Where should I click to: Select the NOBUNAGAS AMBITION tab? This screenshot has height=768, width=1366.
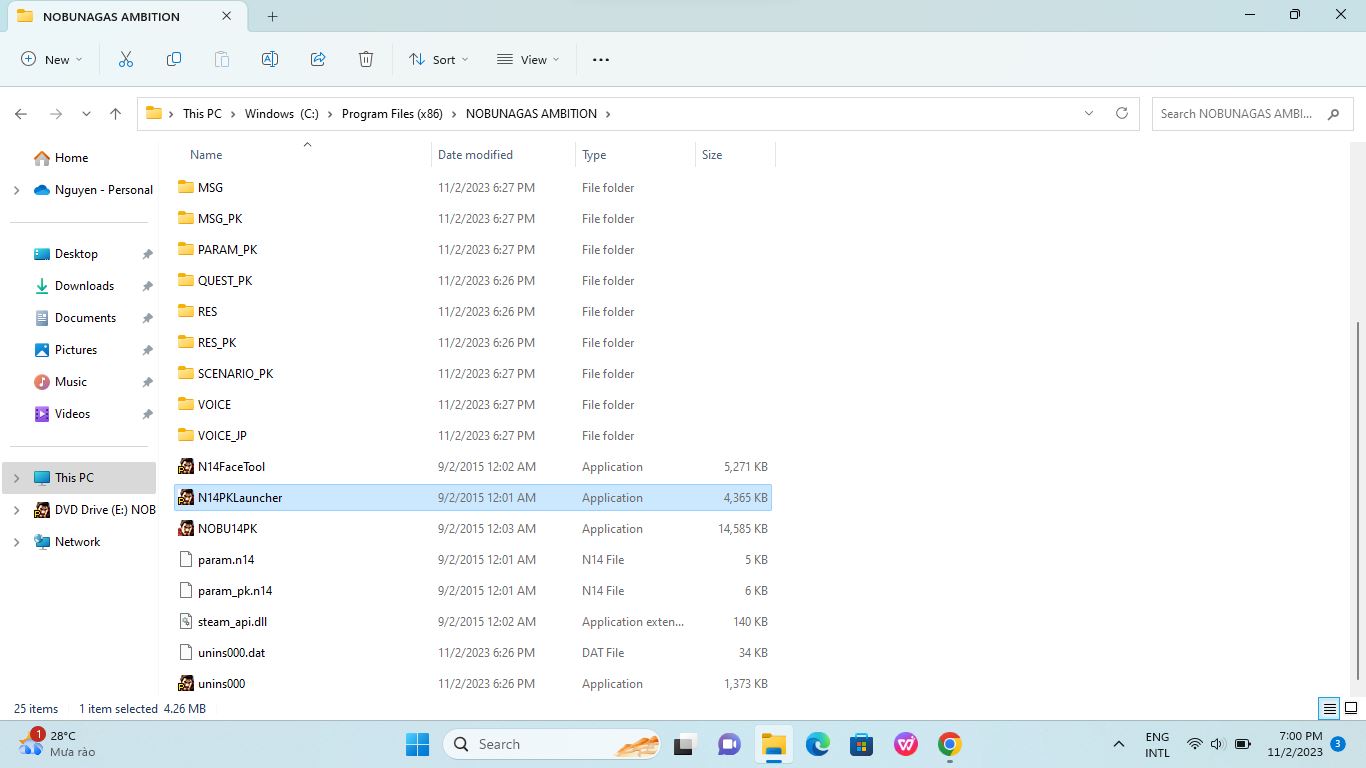(125, 16)
